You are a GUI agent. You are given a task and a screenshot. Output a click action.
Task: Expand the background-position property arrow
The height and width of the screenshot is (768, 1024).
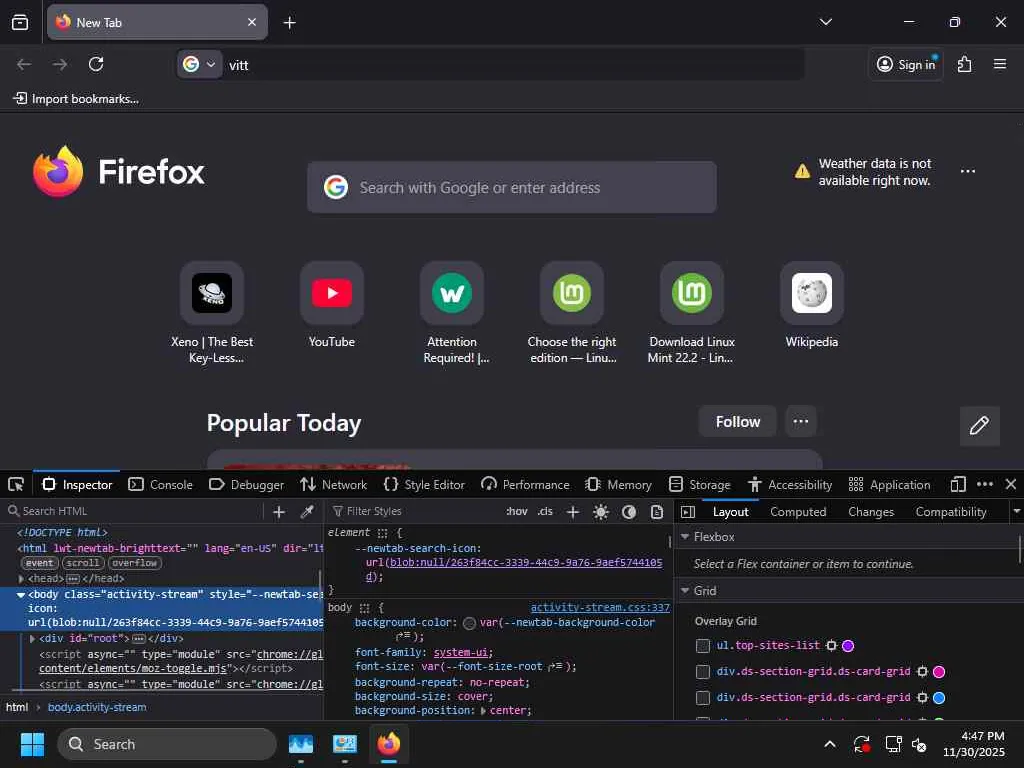pos(483,711)
